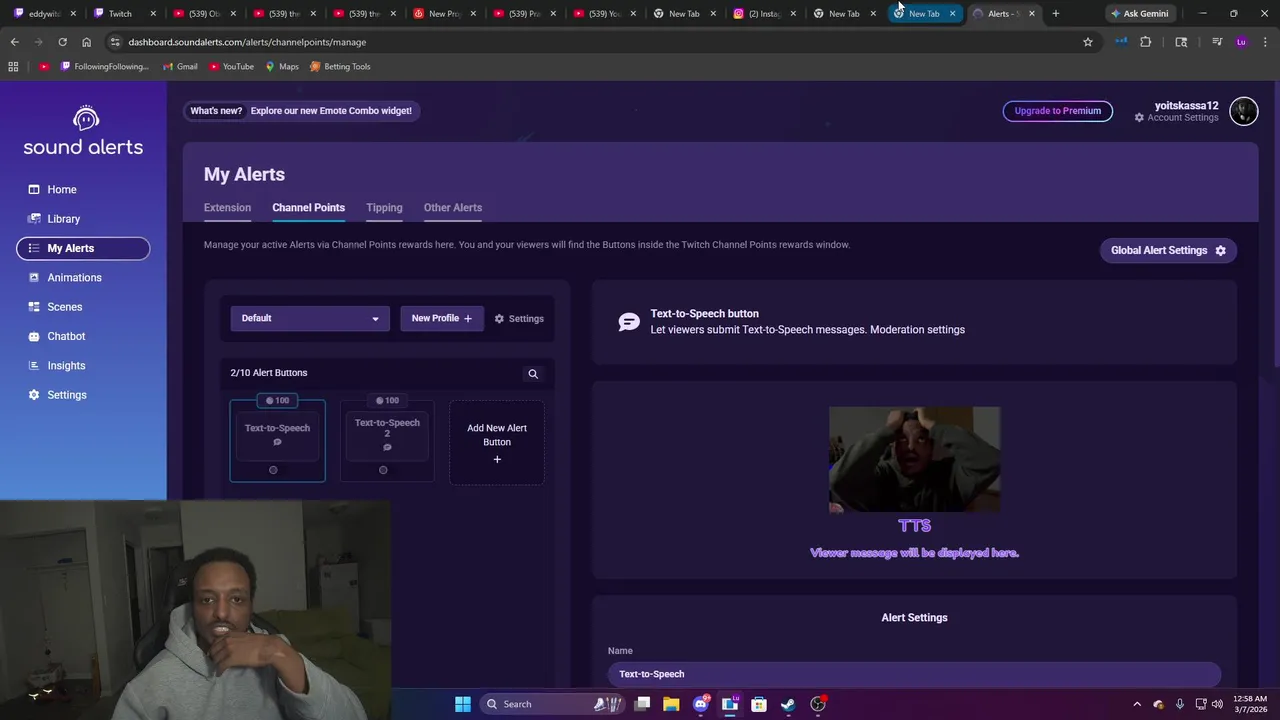Select the Channel Points tab
1280x720 pixels.
(x=308, y=207)
